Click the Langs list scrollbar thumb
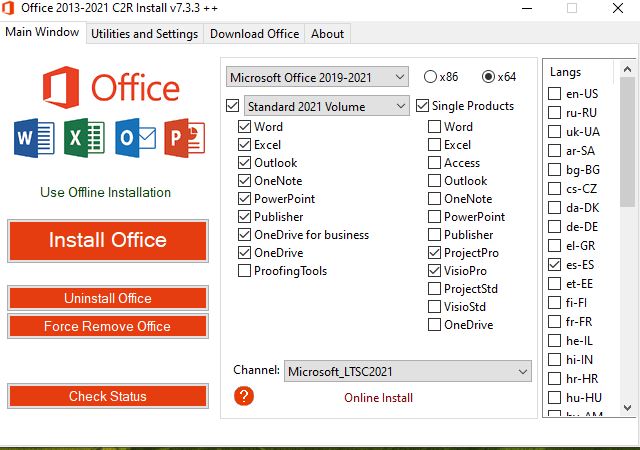This screenshot has width=640, height=450. 627,142
